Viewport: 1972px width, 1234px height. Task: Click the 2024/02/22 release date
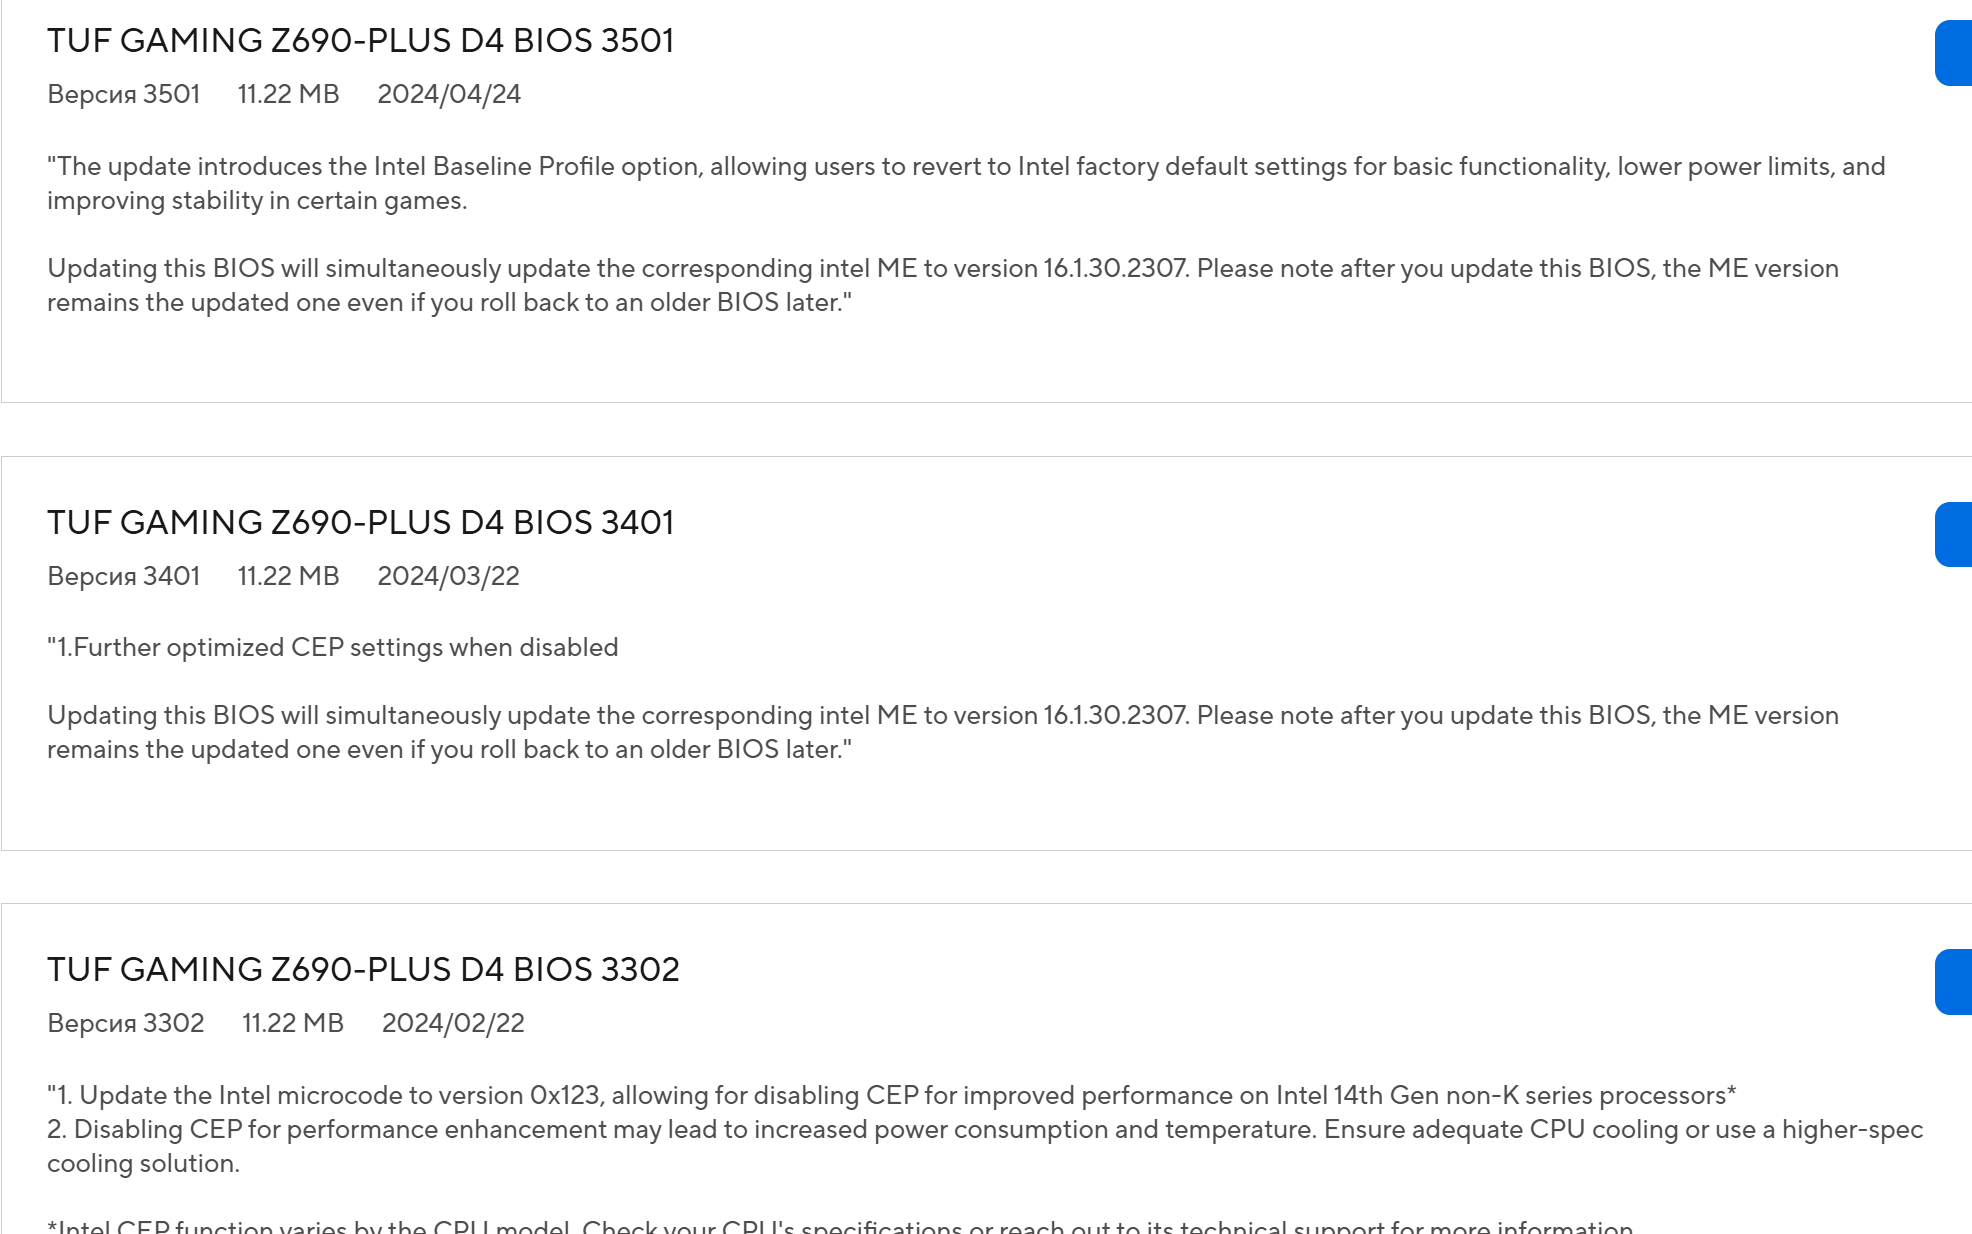tap(453, 1023)
